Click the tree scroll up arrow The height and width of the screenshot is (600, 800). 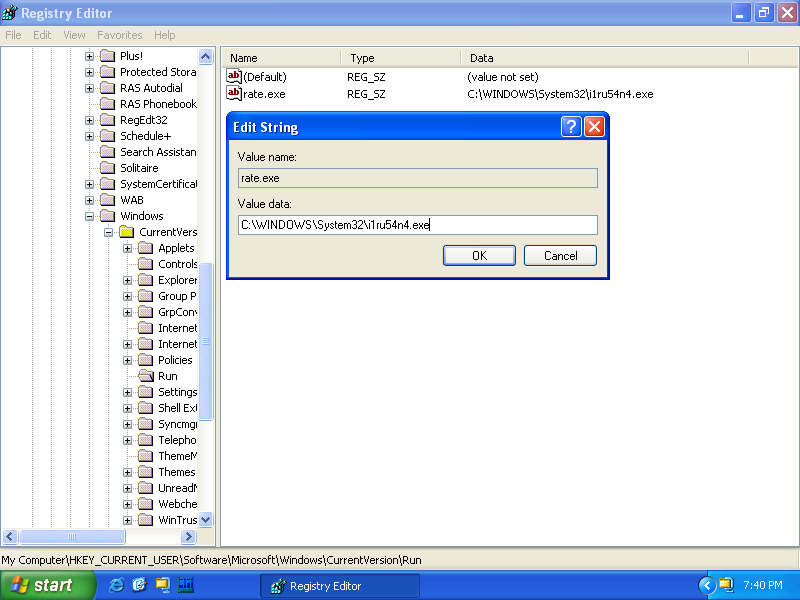tap(206, 56)
